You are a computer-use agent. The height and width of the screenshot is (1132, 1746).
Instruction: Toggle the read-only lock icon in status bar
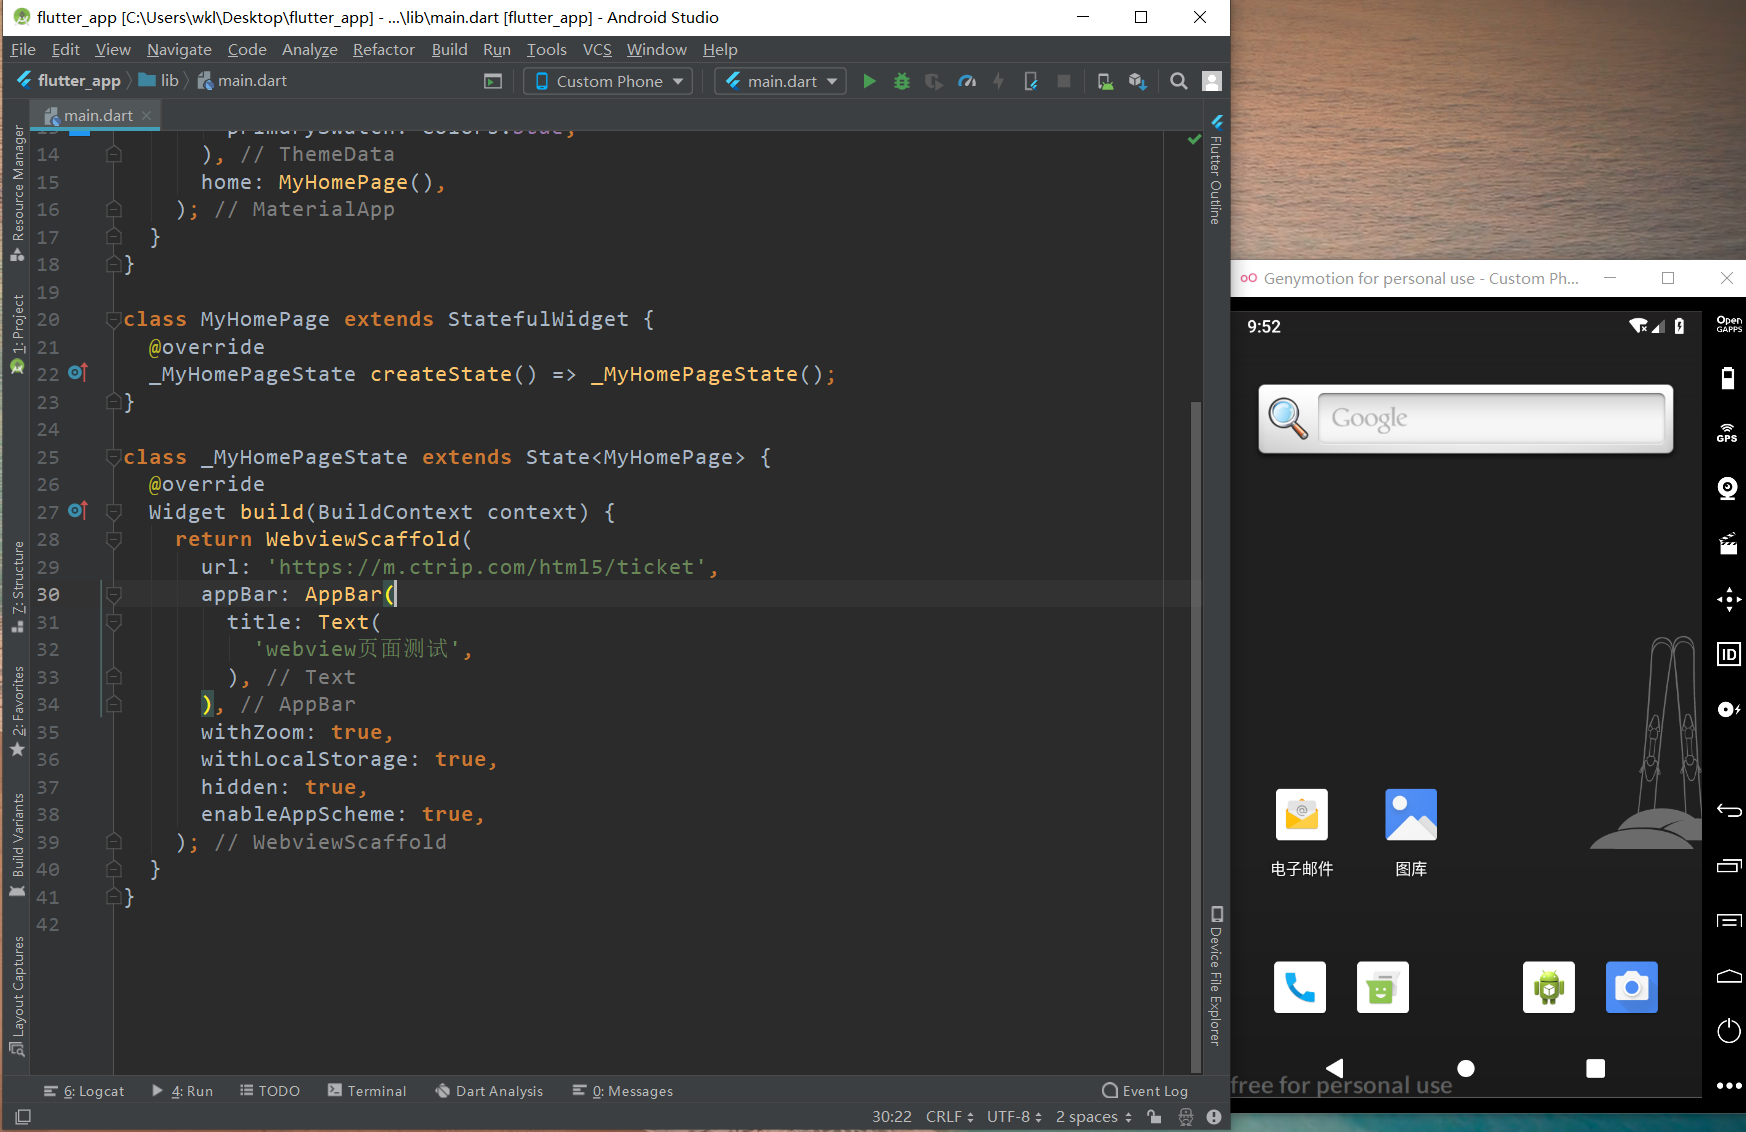(x=1154, y=1117)
